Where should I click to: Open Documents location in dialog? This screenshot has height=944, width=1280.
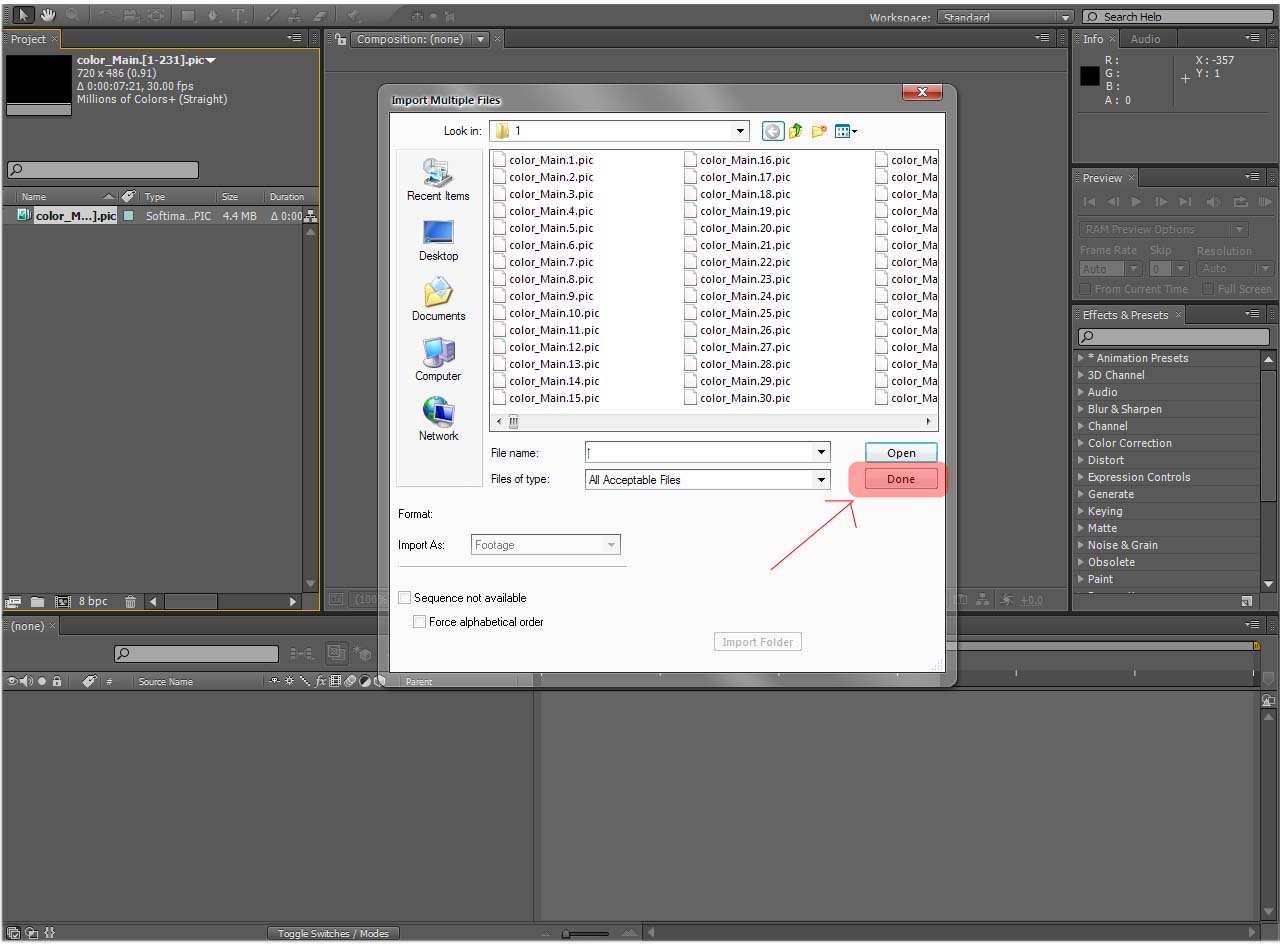438,300
